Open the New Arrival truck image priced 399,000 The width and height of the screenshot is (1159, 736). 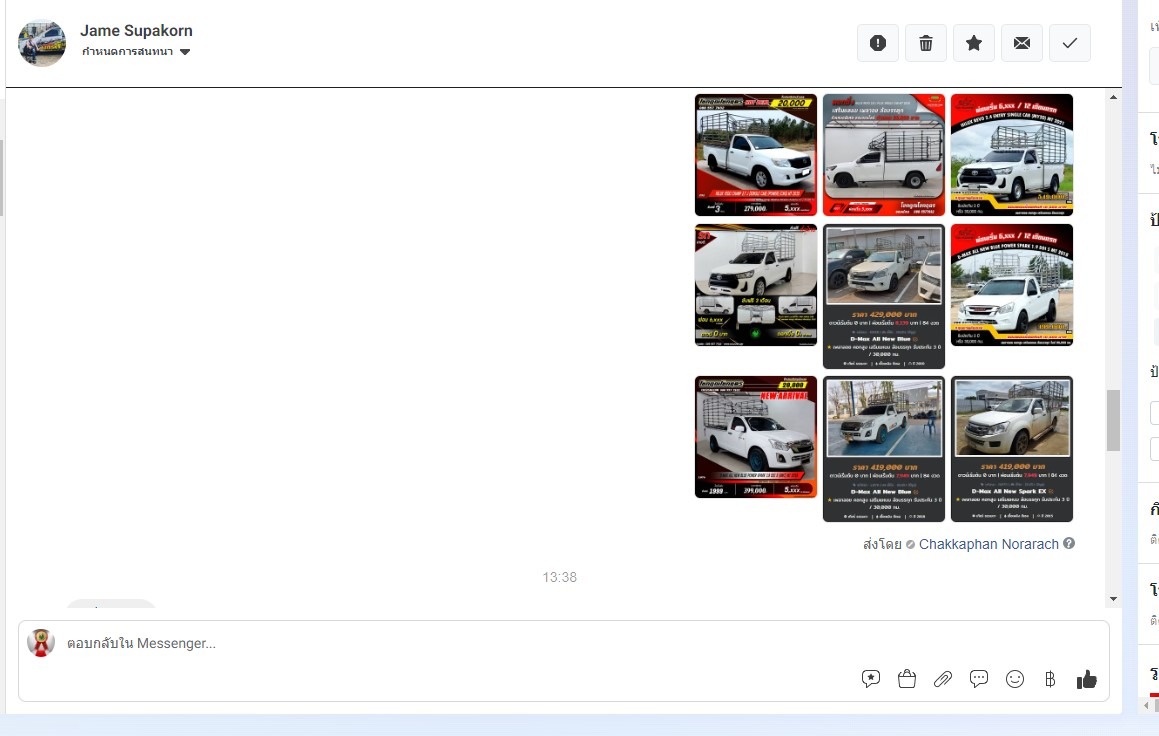(755, 437)
